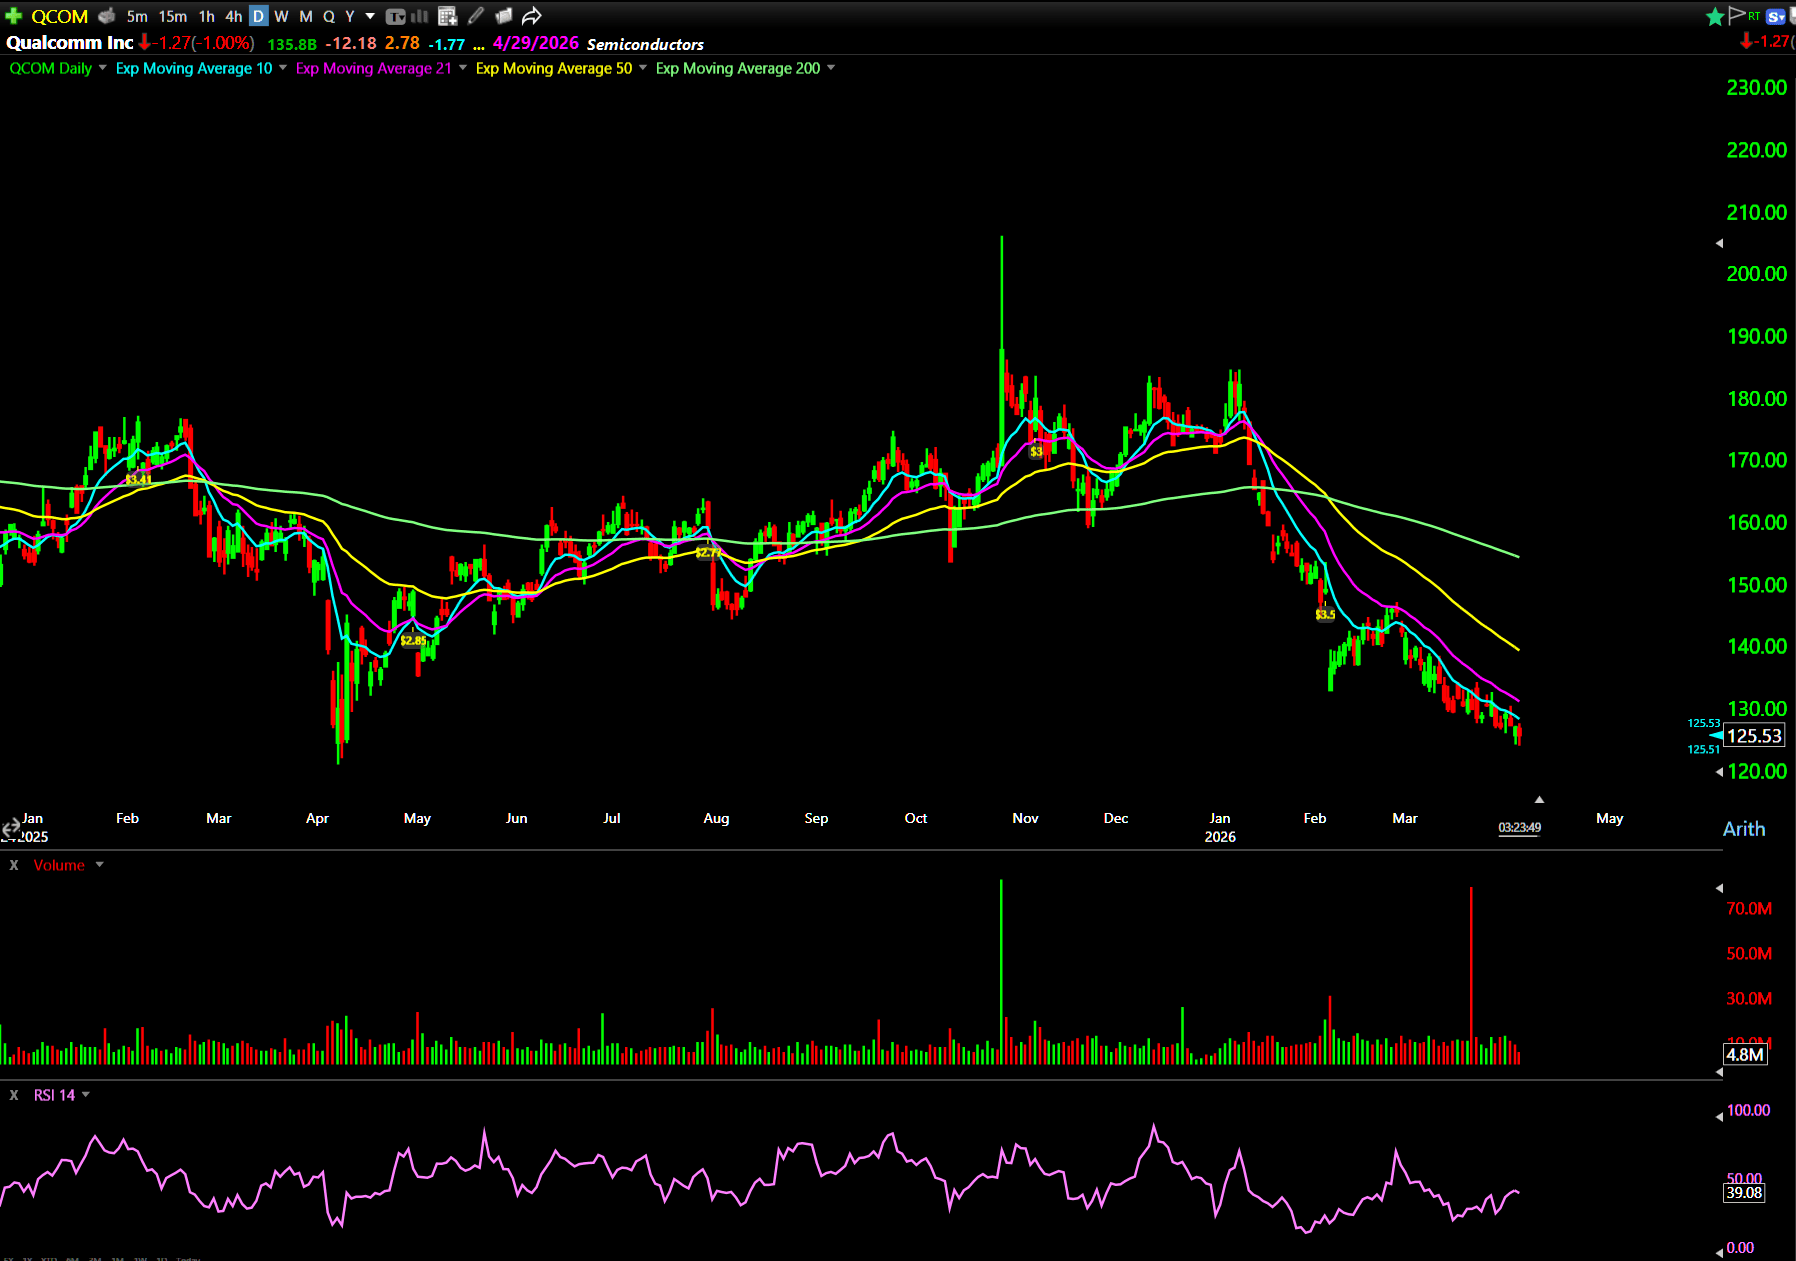Flag QCOM using the flag icon
This screenshot has height=1261, width=1796.
coord(1737,15)
